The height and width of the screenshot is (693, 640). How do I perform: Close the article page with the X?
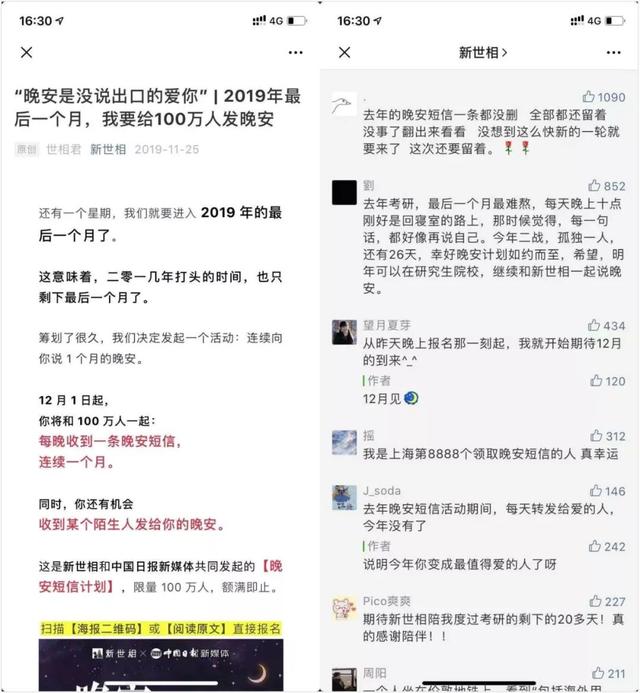(27, 53)
